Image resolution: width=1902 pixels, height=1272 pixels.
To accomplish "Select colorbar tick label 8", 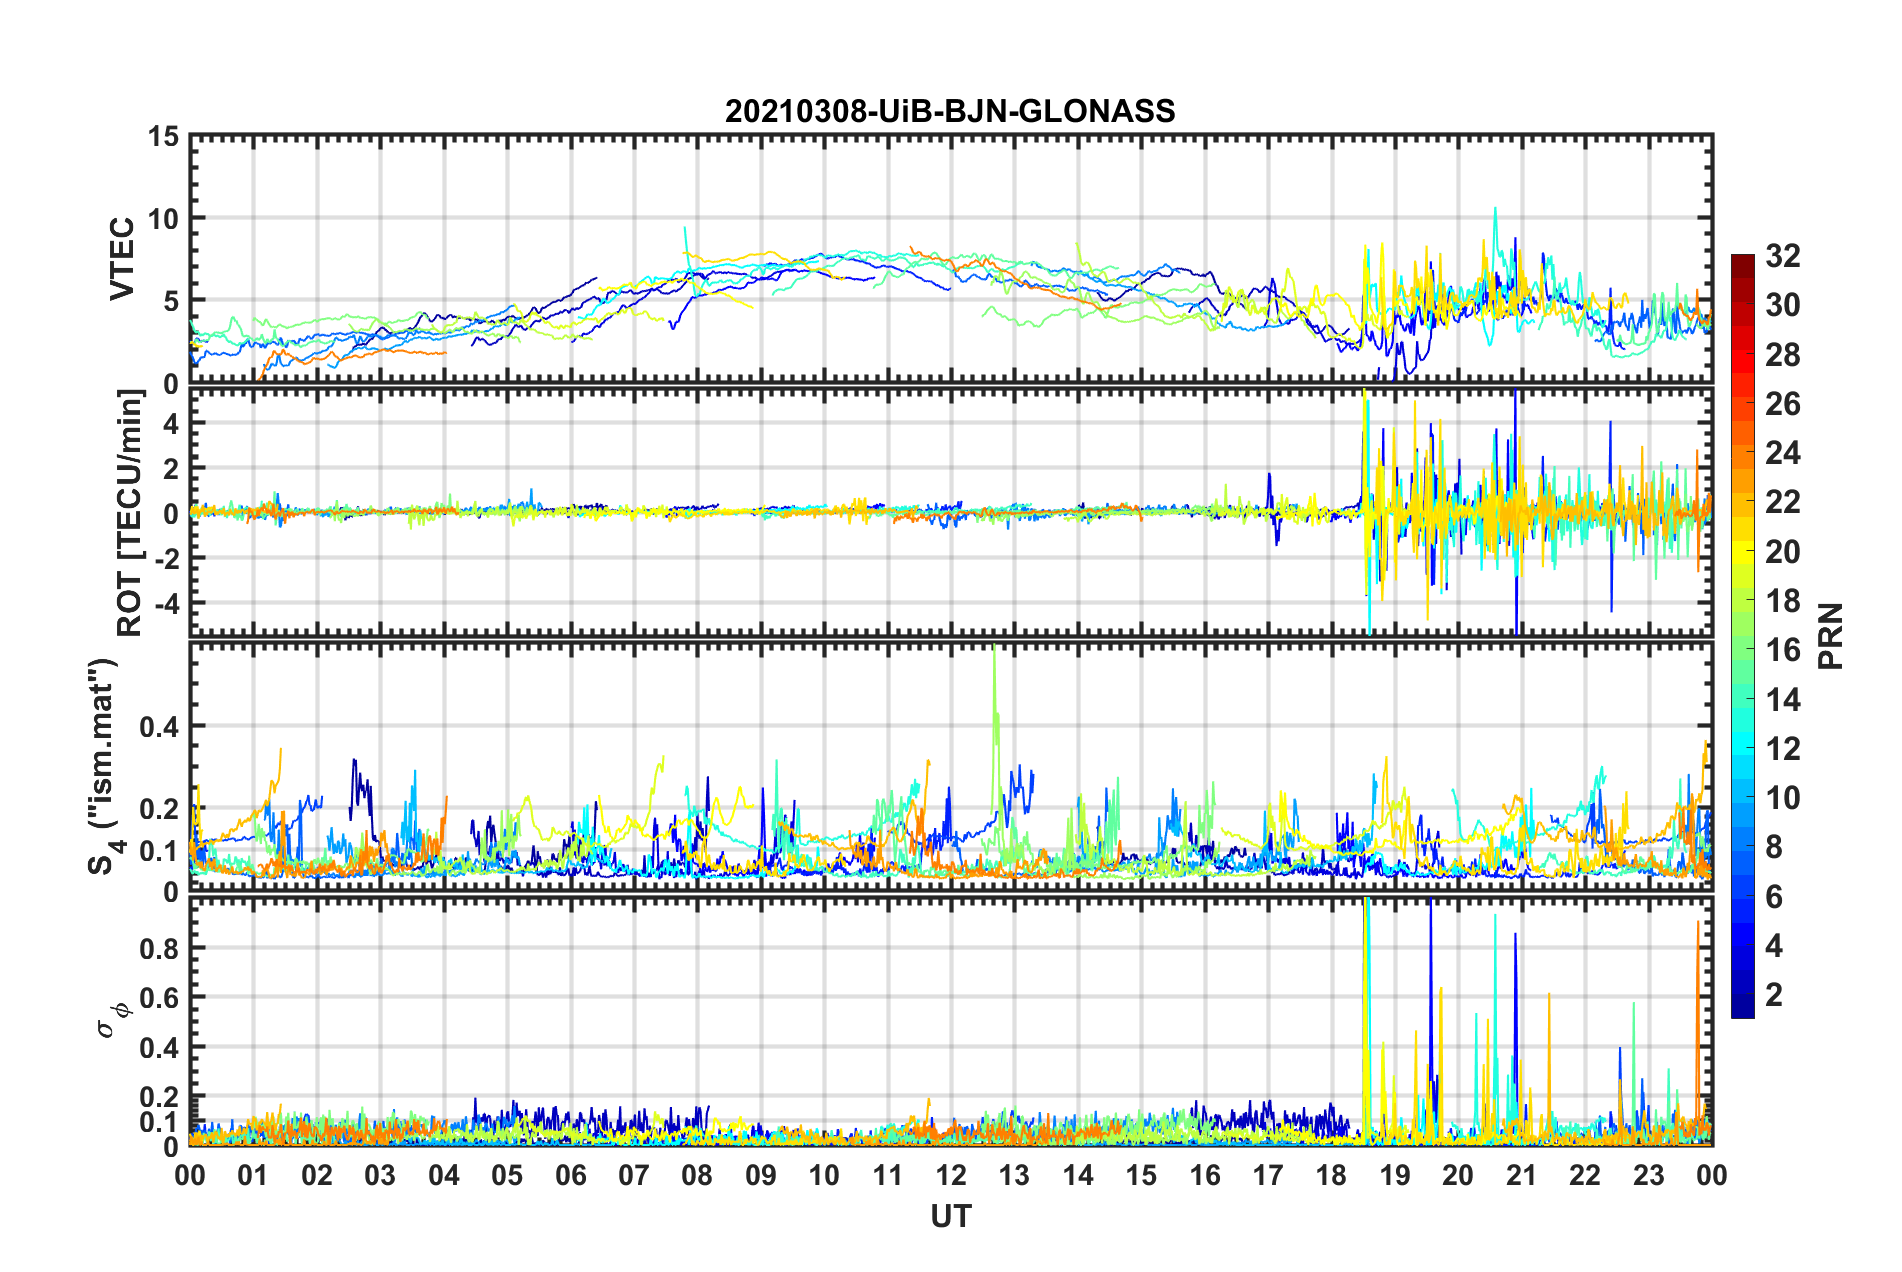I will (x=1774, y=847).
